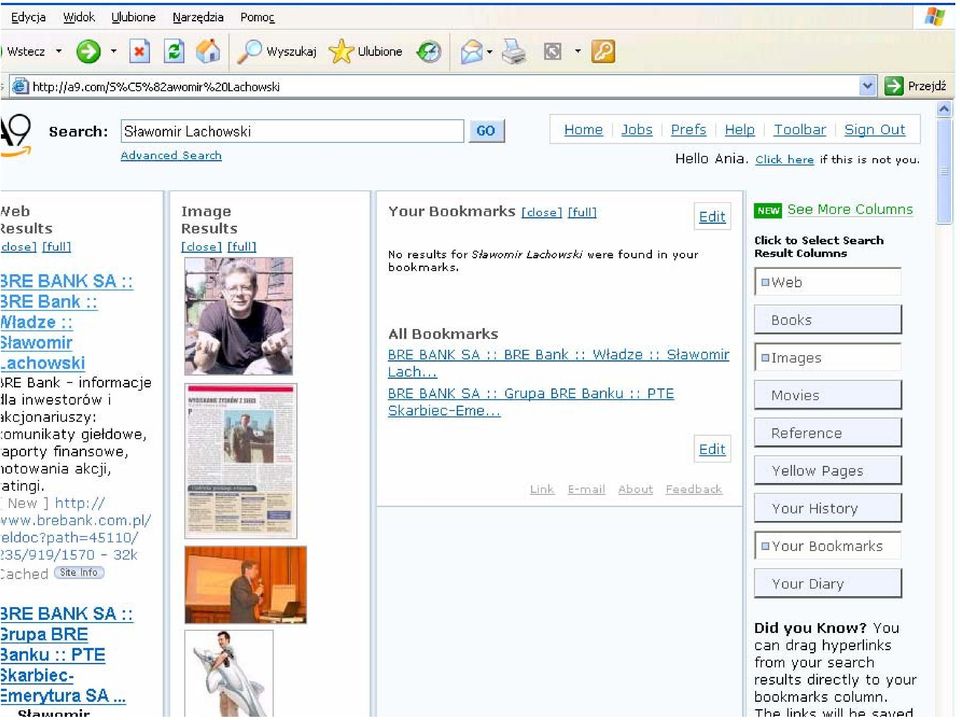Close the Your Bookmarks column

[542, 212]
